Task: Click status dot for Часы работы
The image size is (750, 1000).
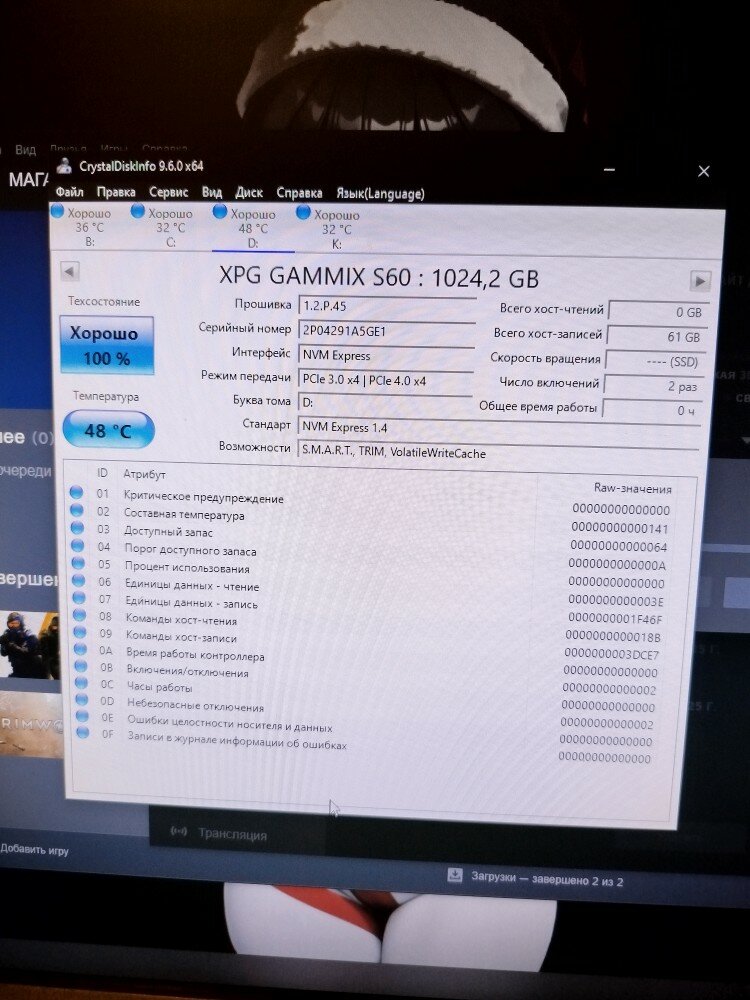Action: [82, 682]
